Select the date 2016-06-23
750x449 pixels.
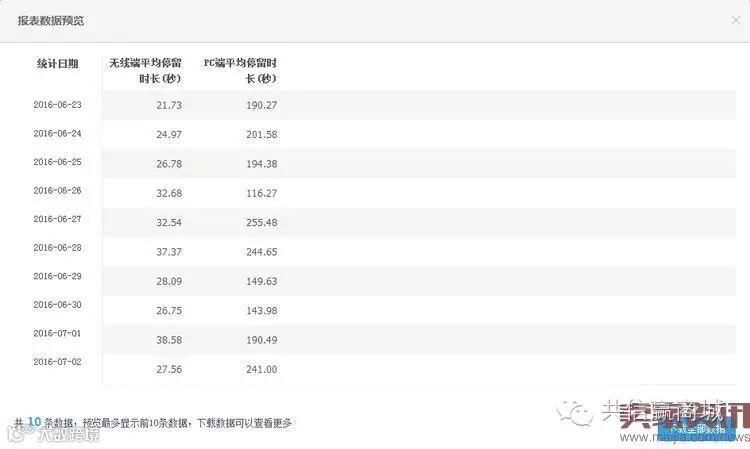[57, 105]
